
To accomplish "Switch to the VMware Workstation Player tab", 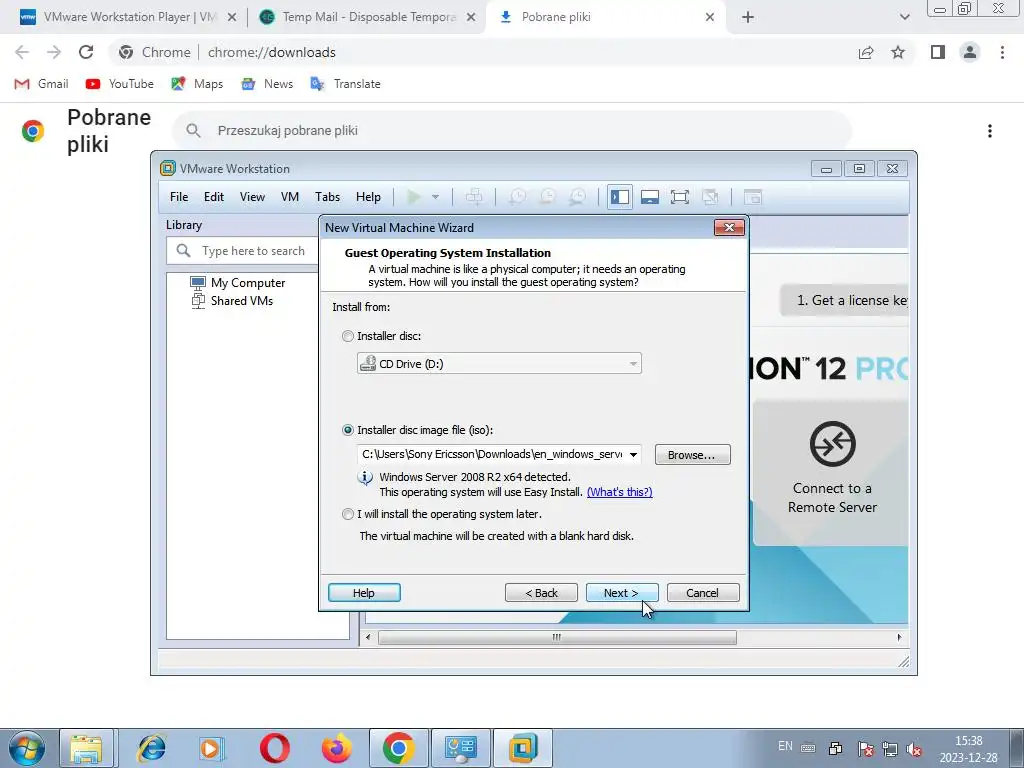I will (x=128, y=17).
